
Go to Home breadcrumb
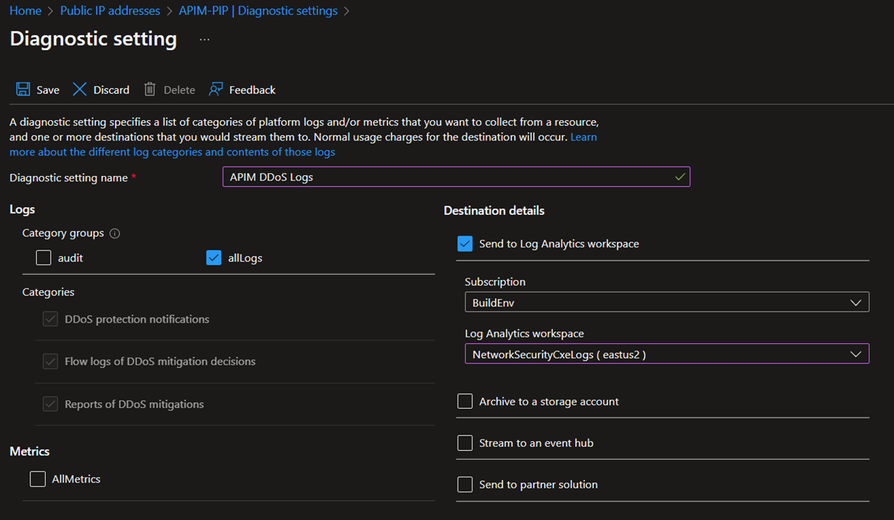(25, 11)
